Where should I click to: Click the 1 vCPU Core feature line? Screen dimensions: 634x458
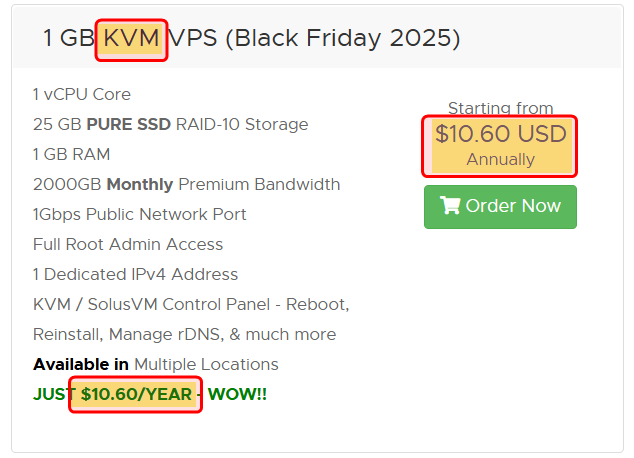[x=82, y=94]
